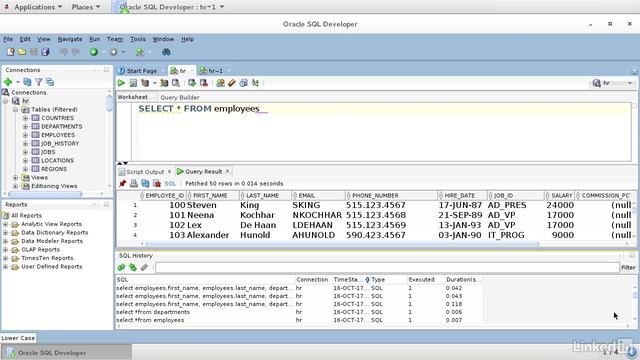
Task: Click the green Back navigation icon
Action: [94, 52]
